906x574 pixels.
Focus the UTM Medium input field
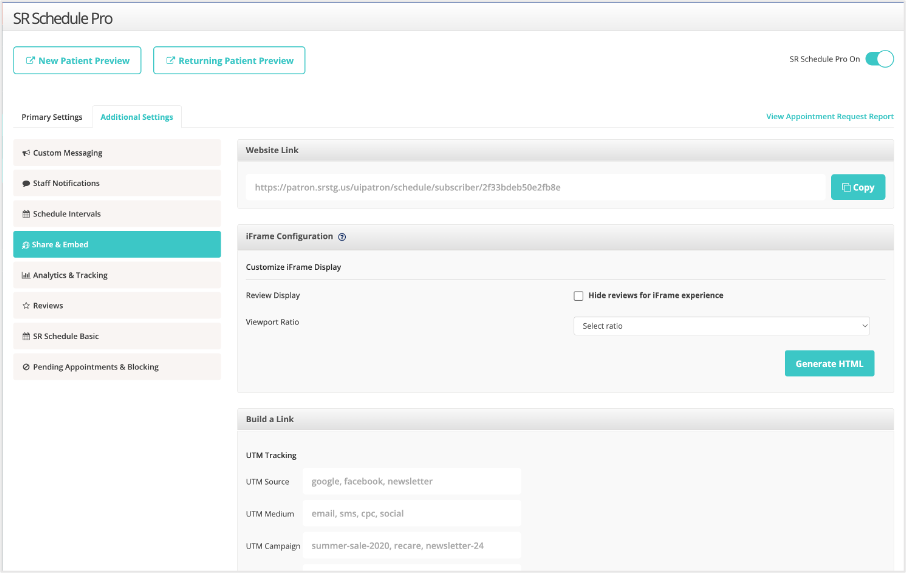(411, 514)
